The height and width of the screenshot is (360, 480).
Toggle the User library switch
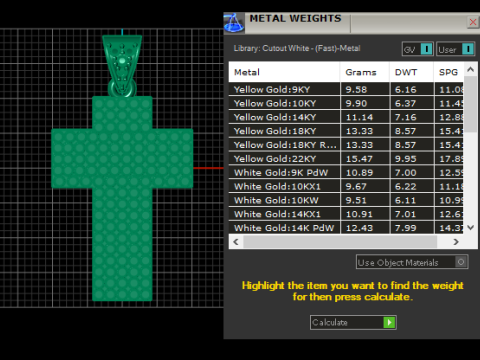tap(455, 49)
